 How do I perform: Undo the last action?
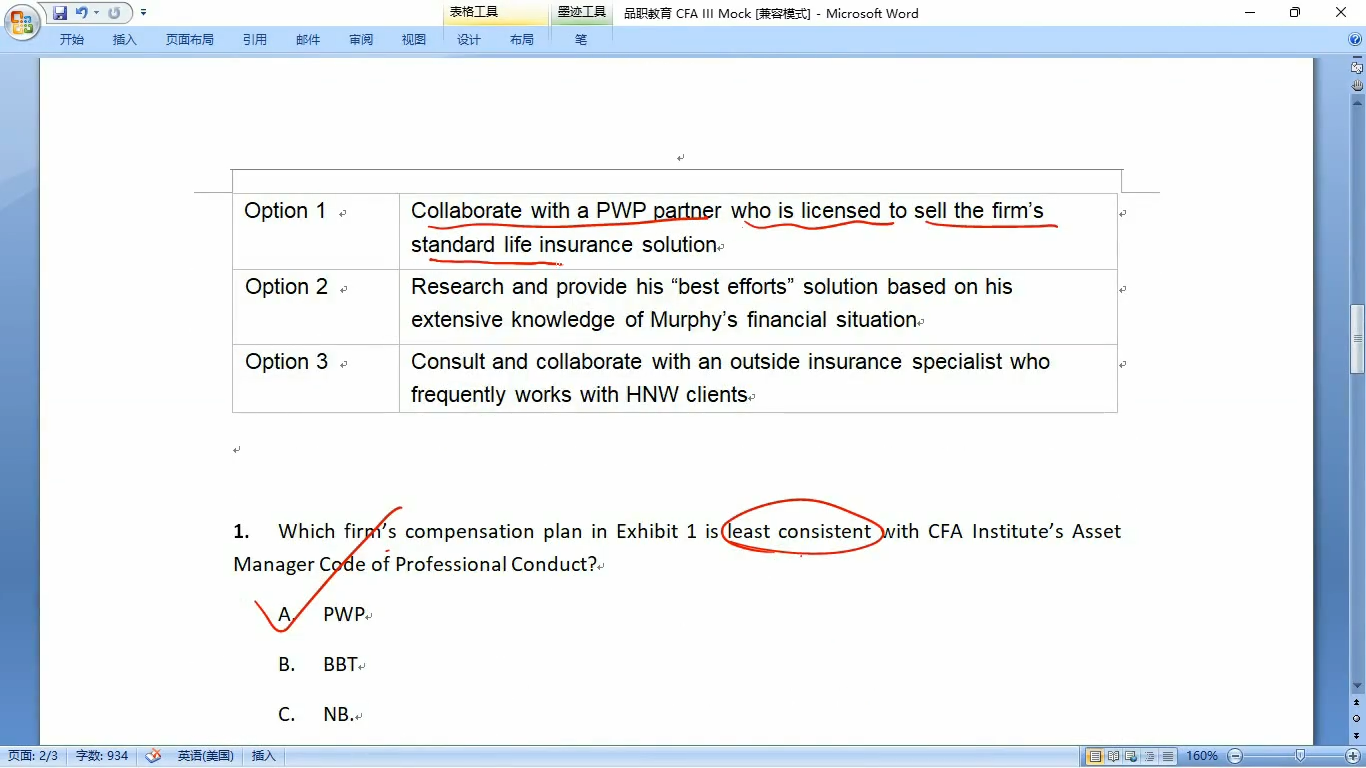82,13
